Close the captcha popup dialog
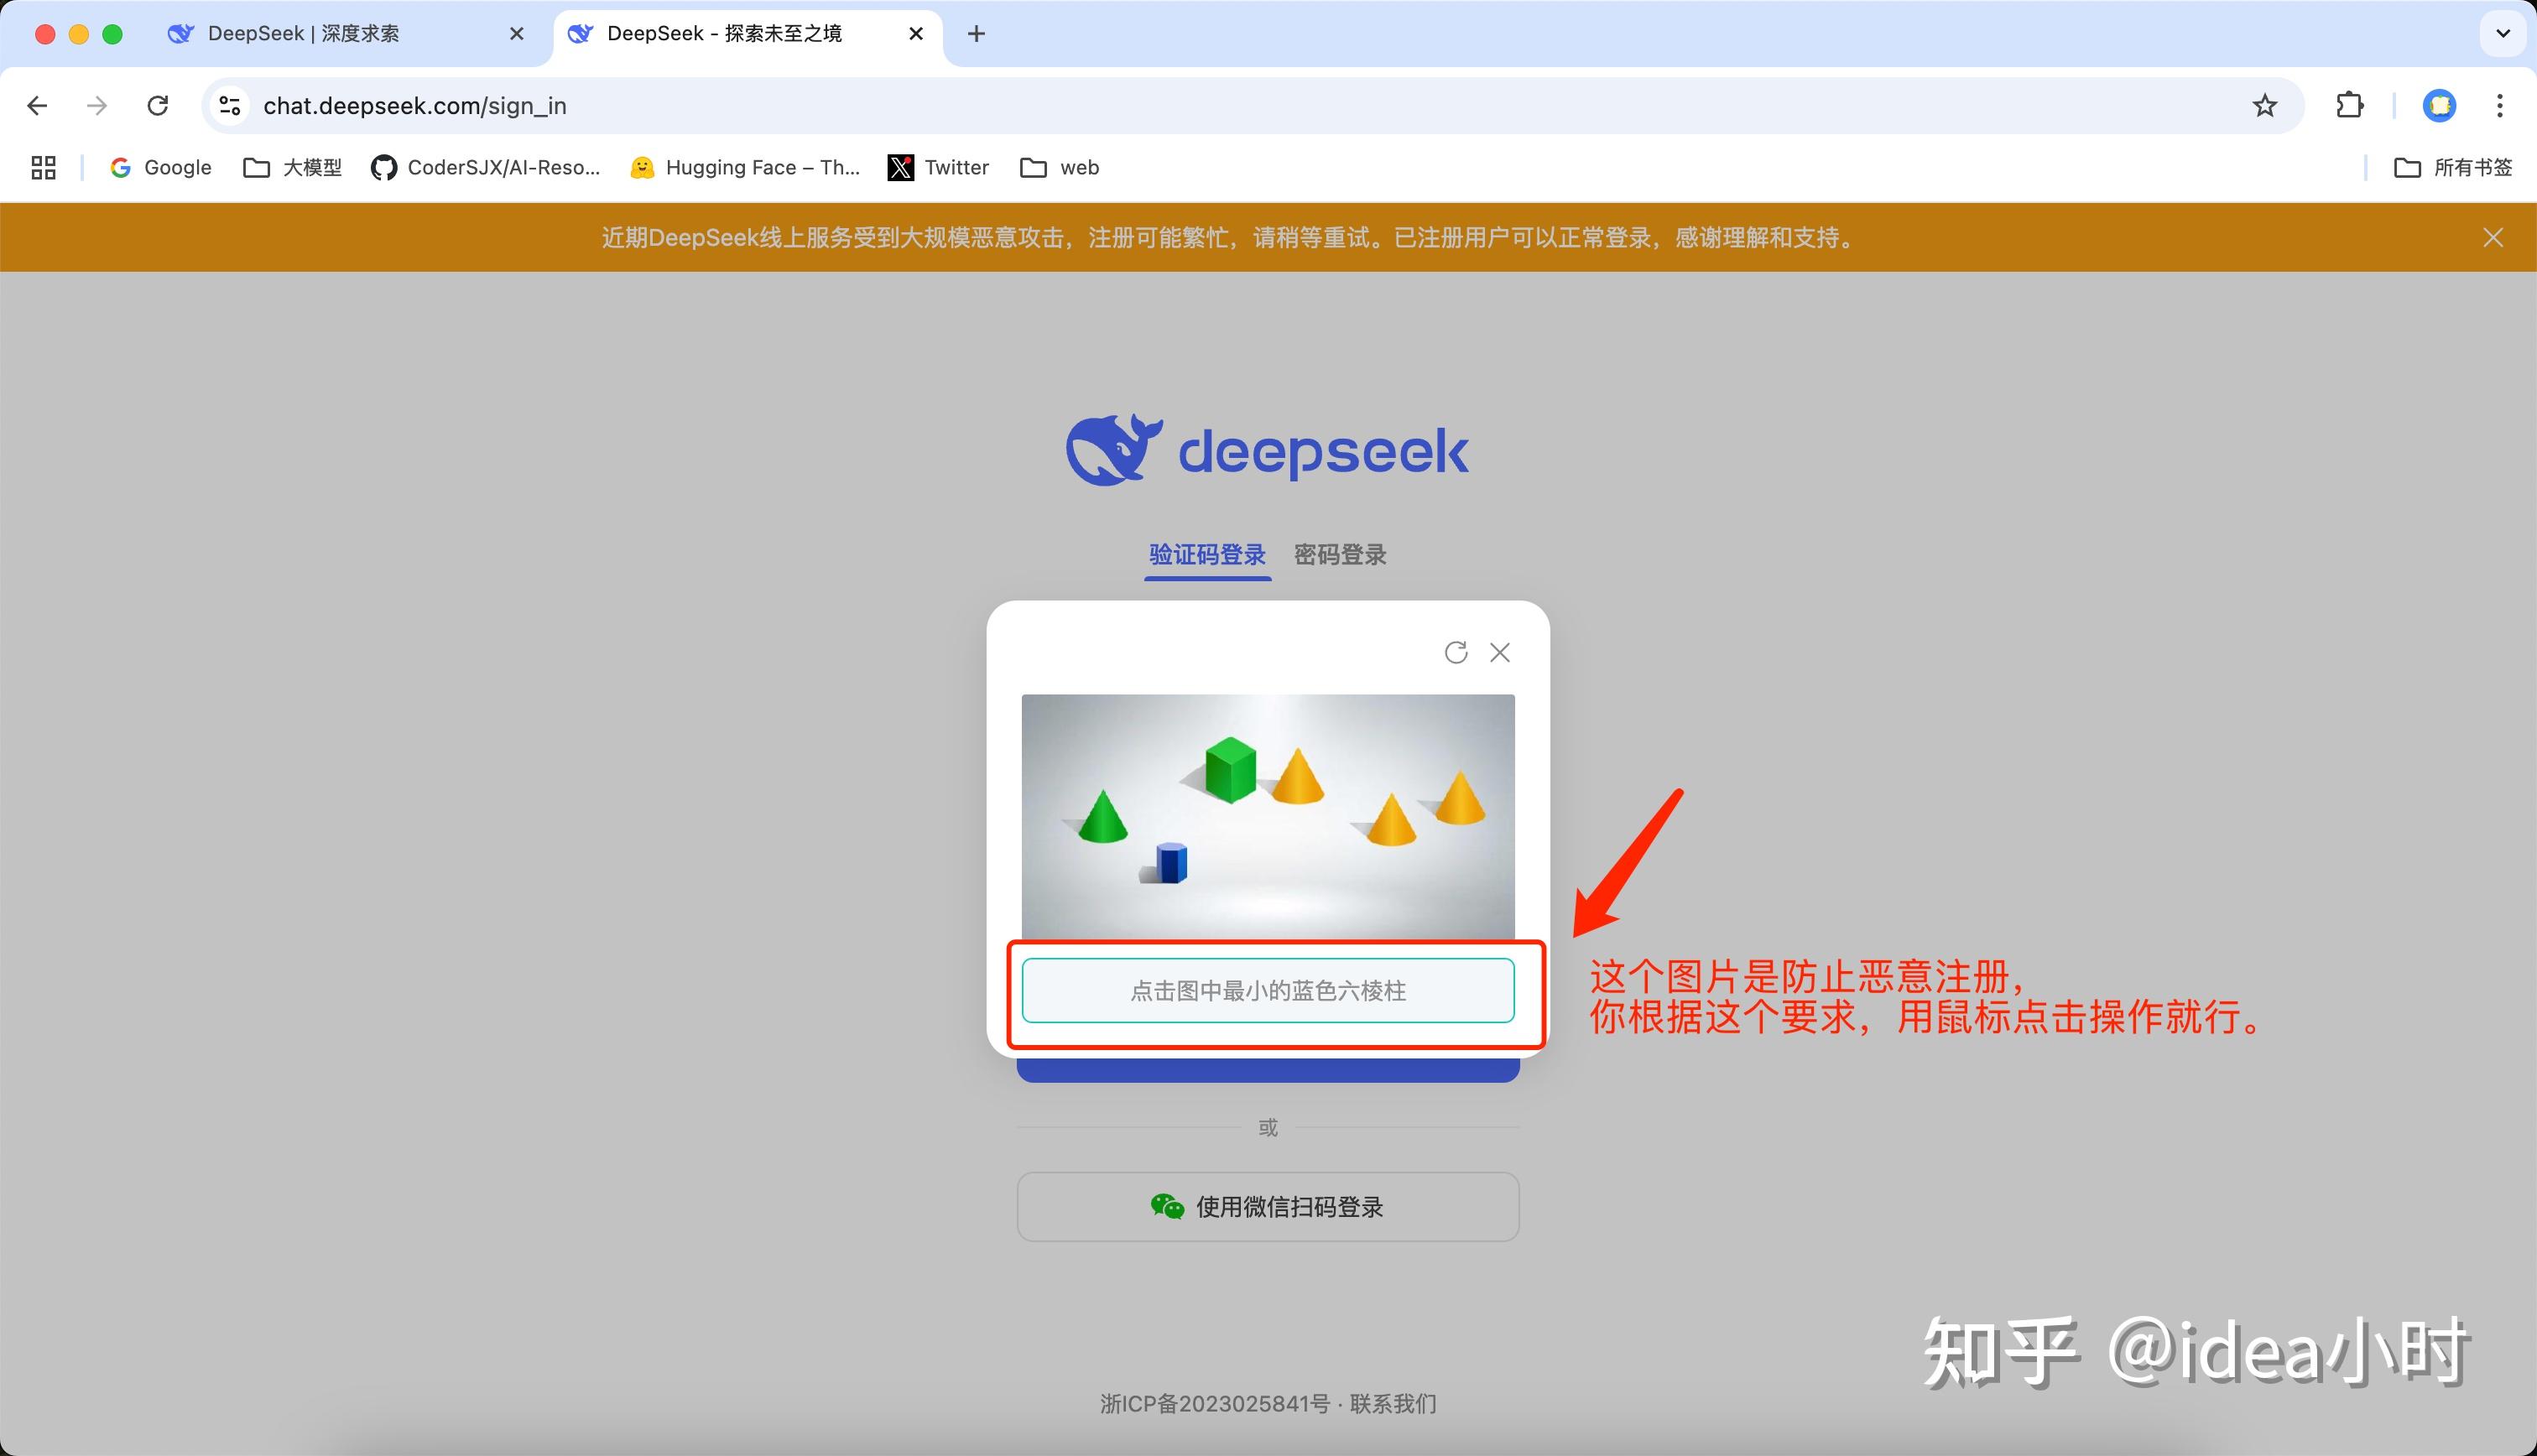Image resolution: width=2537 pixels, height=1456 pixels. (x=1499, y=652)
